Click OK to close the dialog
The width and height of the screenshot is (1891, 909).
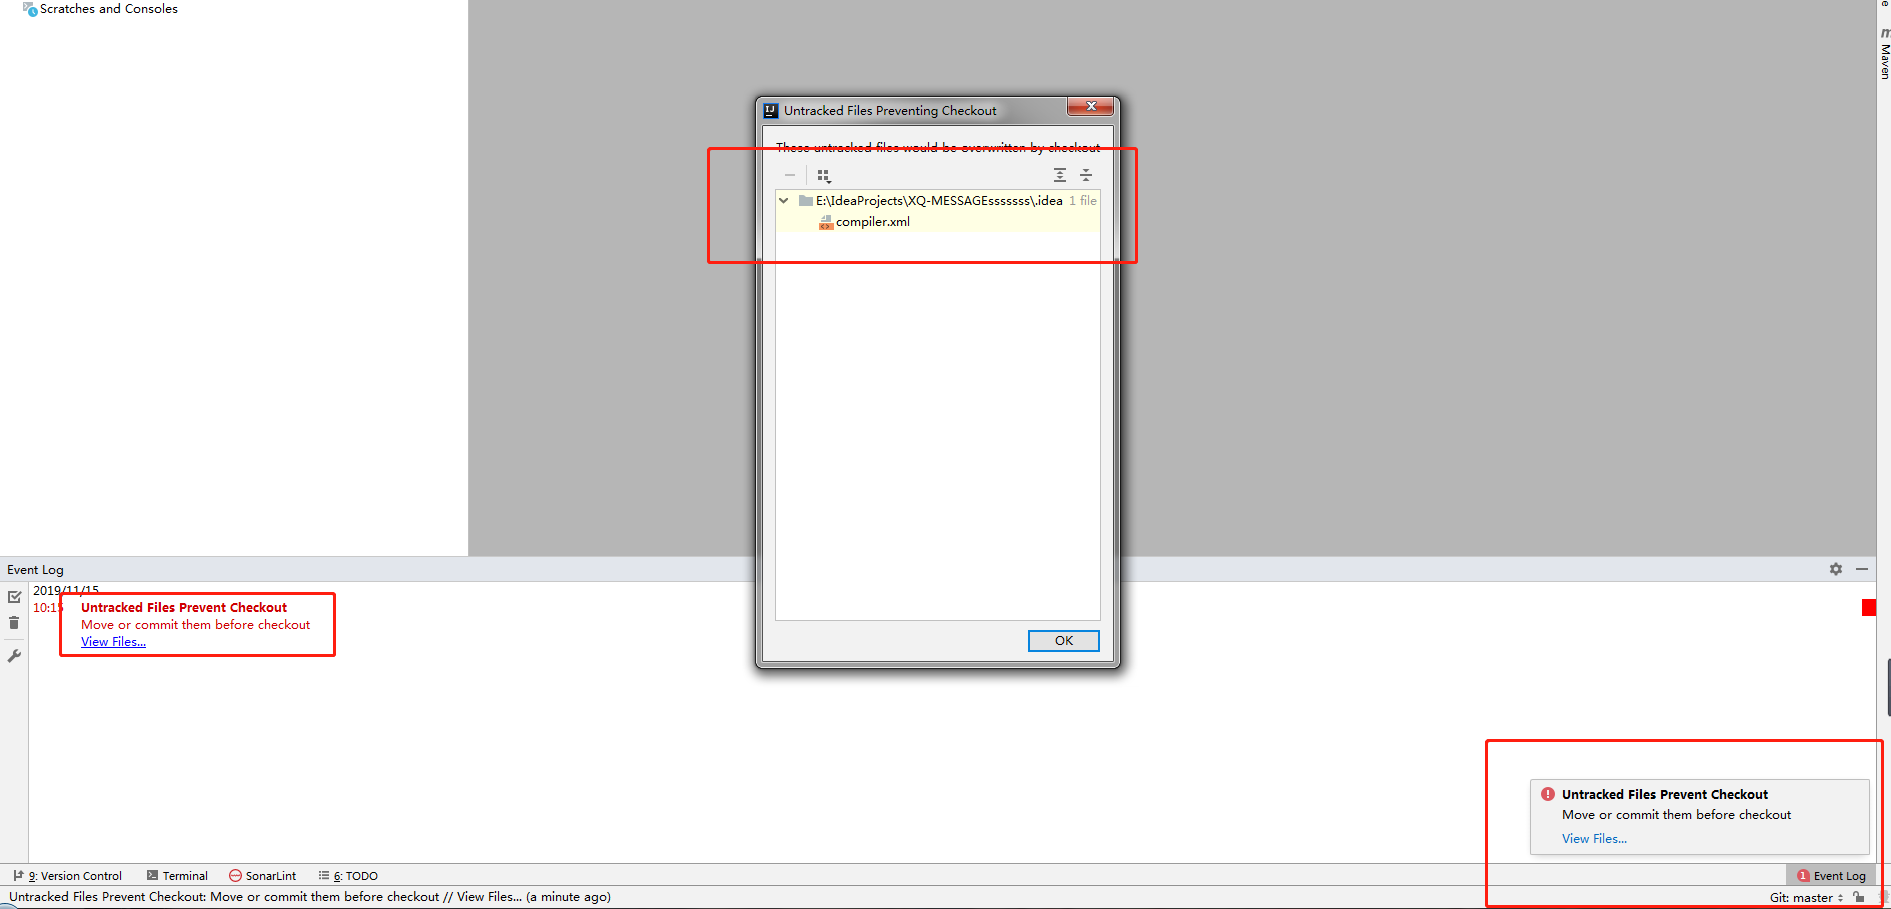(1063, 640)
